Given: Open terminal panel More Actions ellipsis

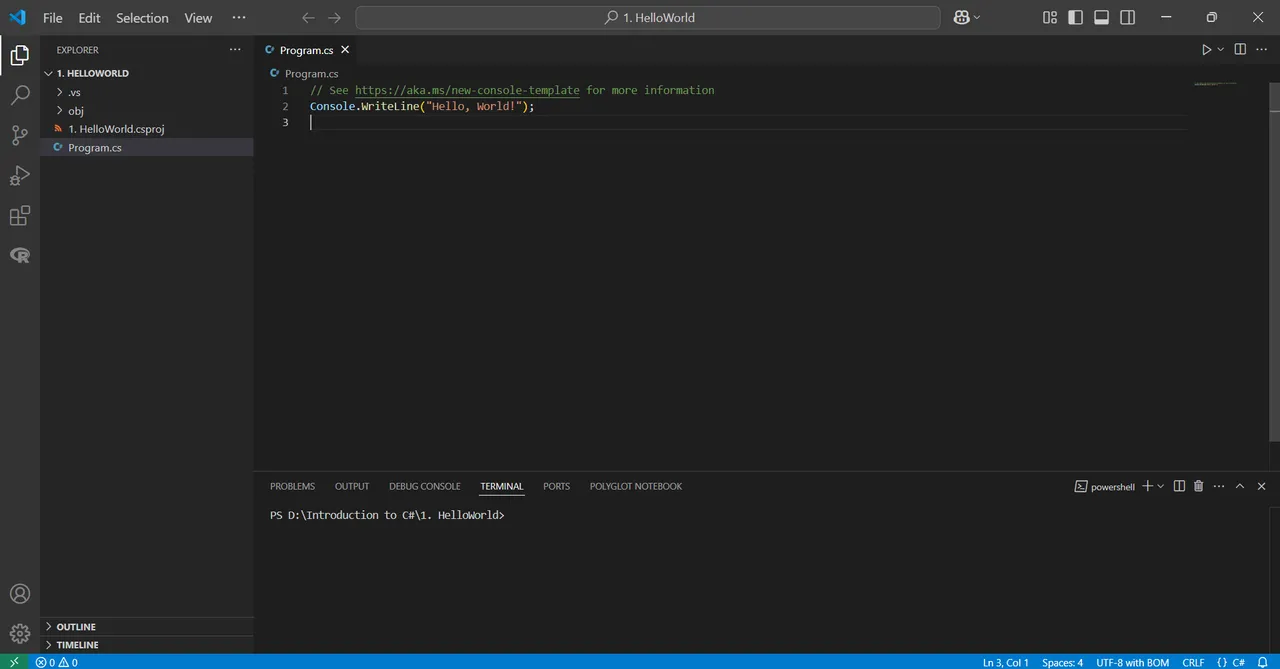Looking at the screenshot, I should pyautogui.click(x=1219, y=486).
